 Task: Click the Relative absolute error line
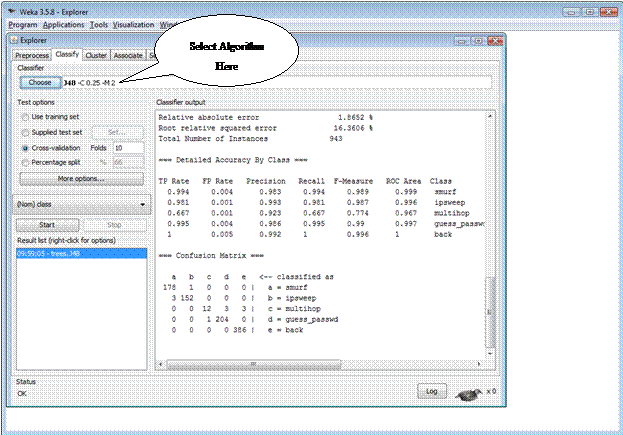tap(265, 118)
